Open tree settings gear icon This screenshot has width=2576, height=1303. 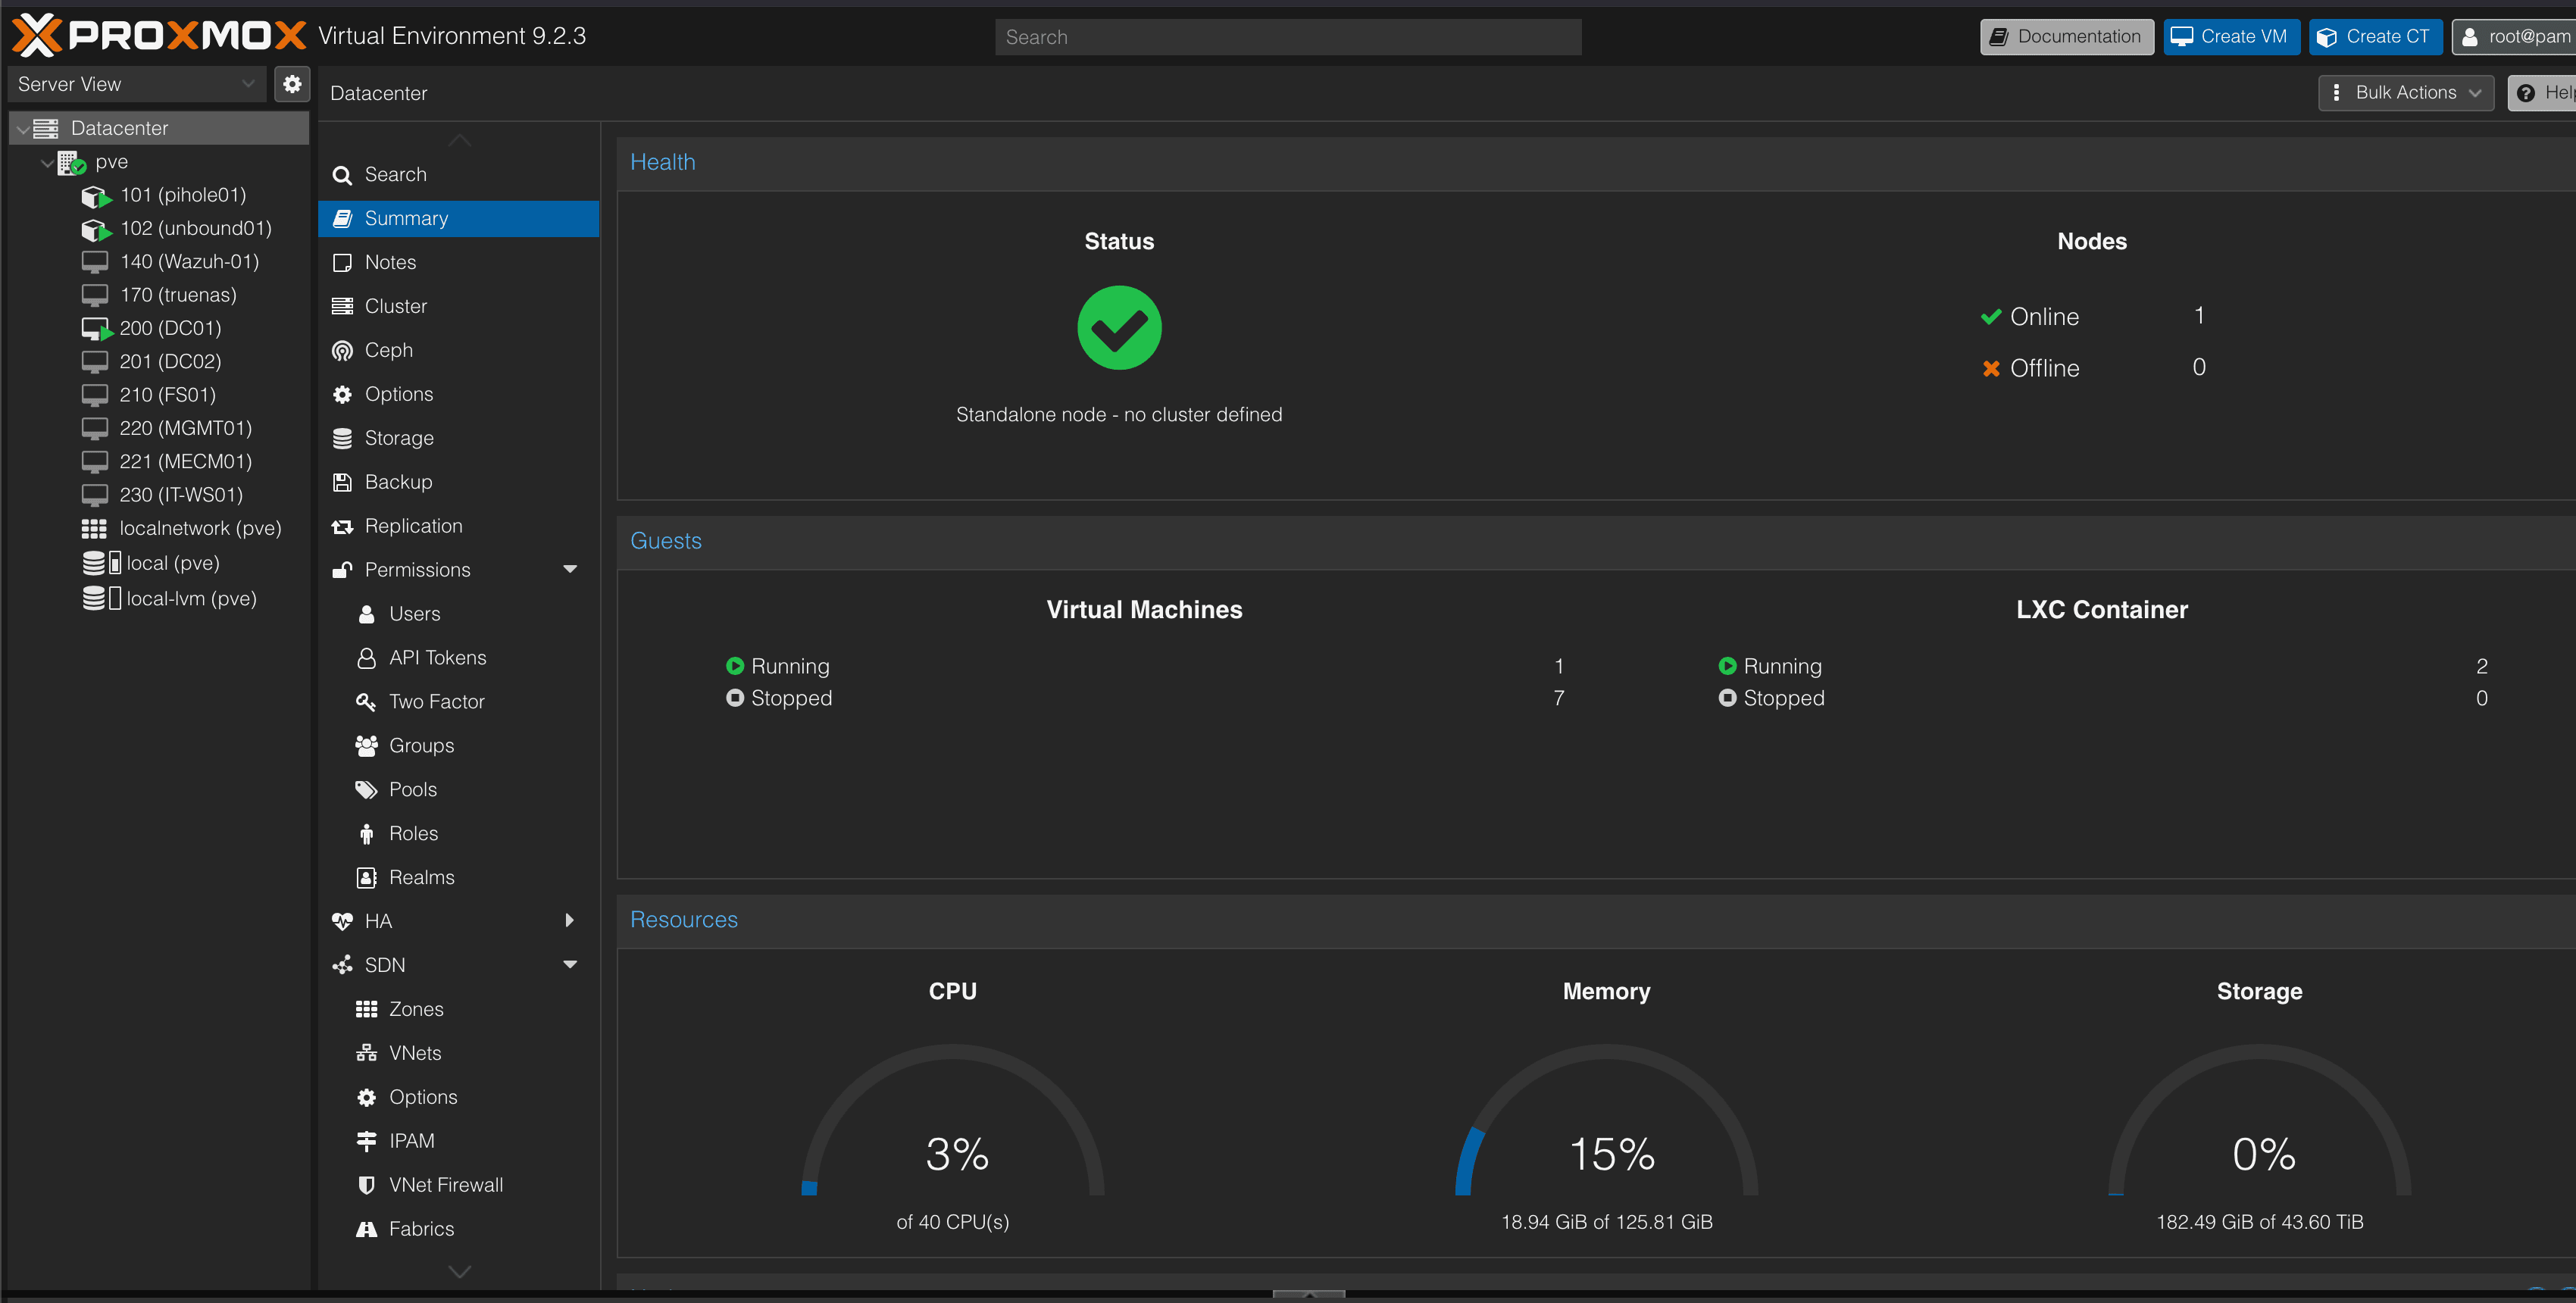coord(292,84)
